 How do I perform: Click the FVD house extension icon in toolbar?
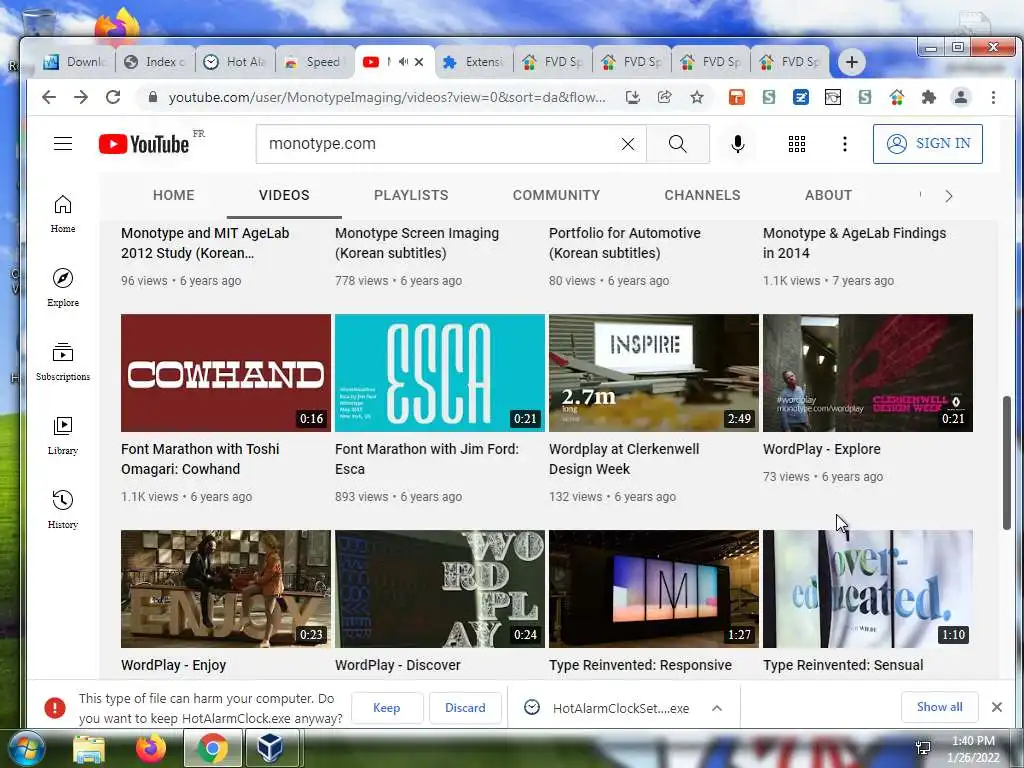pos(897,97)
